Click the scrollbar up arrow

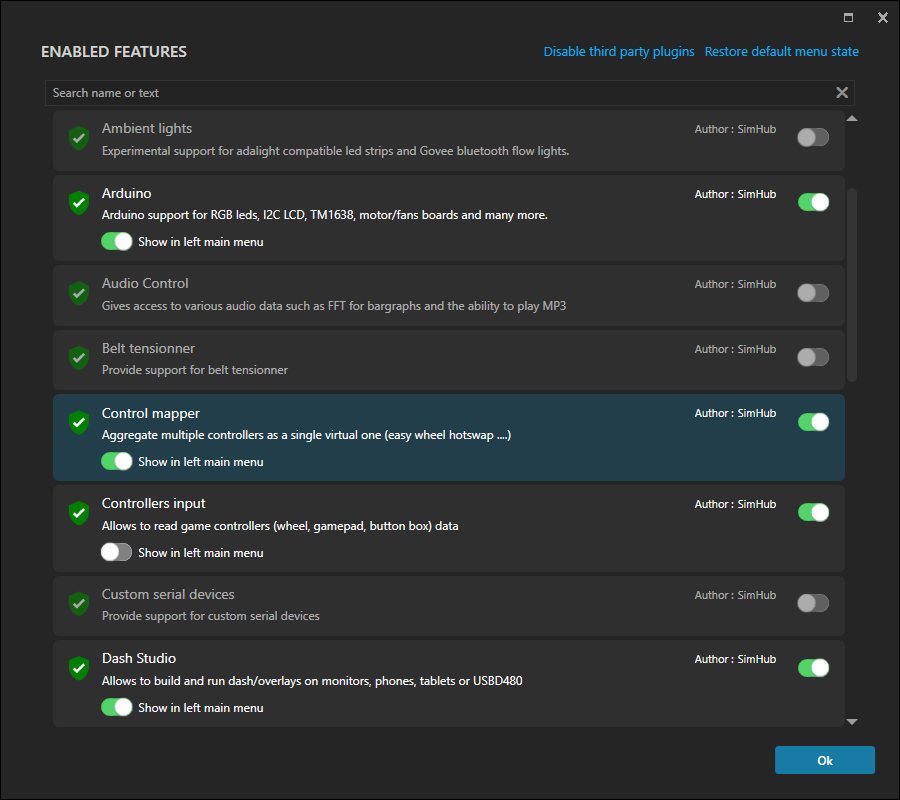pos(852,118)
